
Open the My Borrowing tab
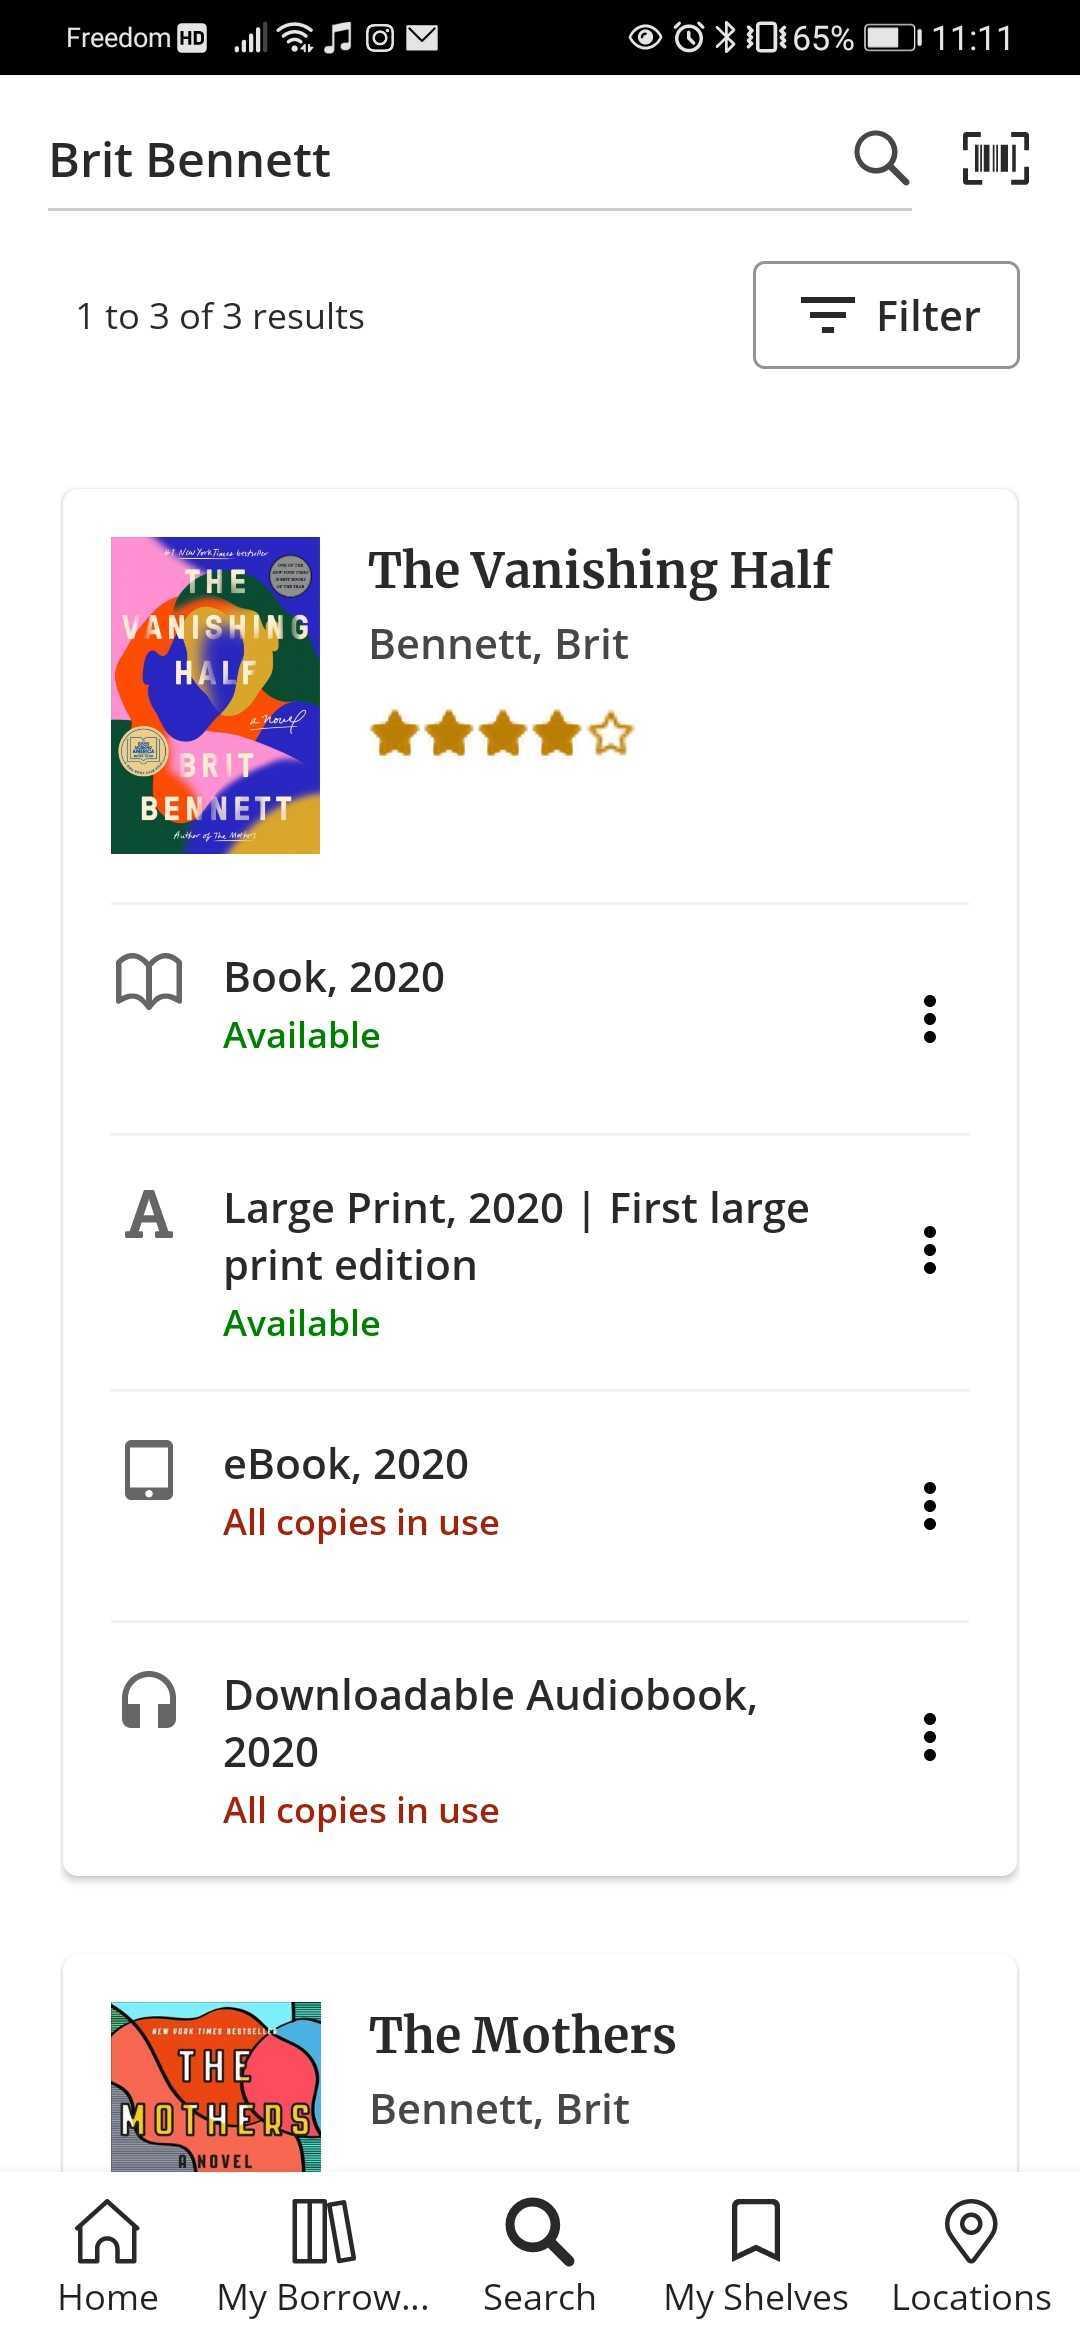pos(323,2256)
